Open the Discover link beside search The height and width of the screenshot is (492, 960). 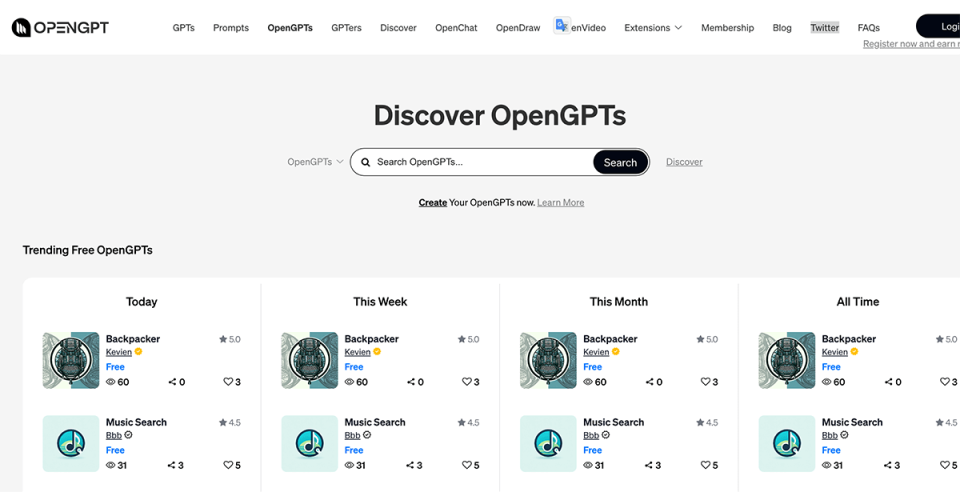point(684,162)
